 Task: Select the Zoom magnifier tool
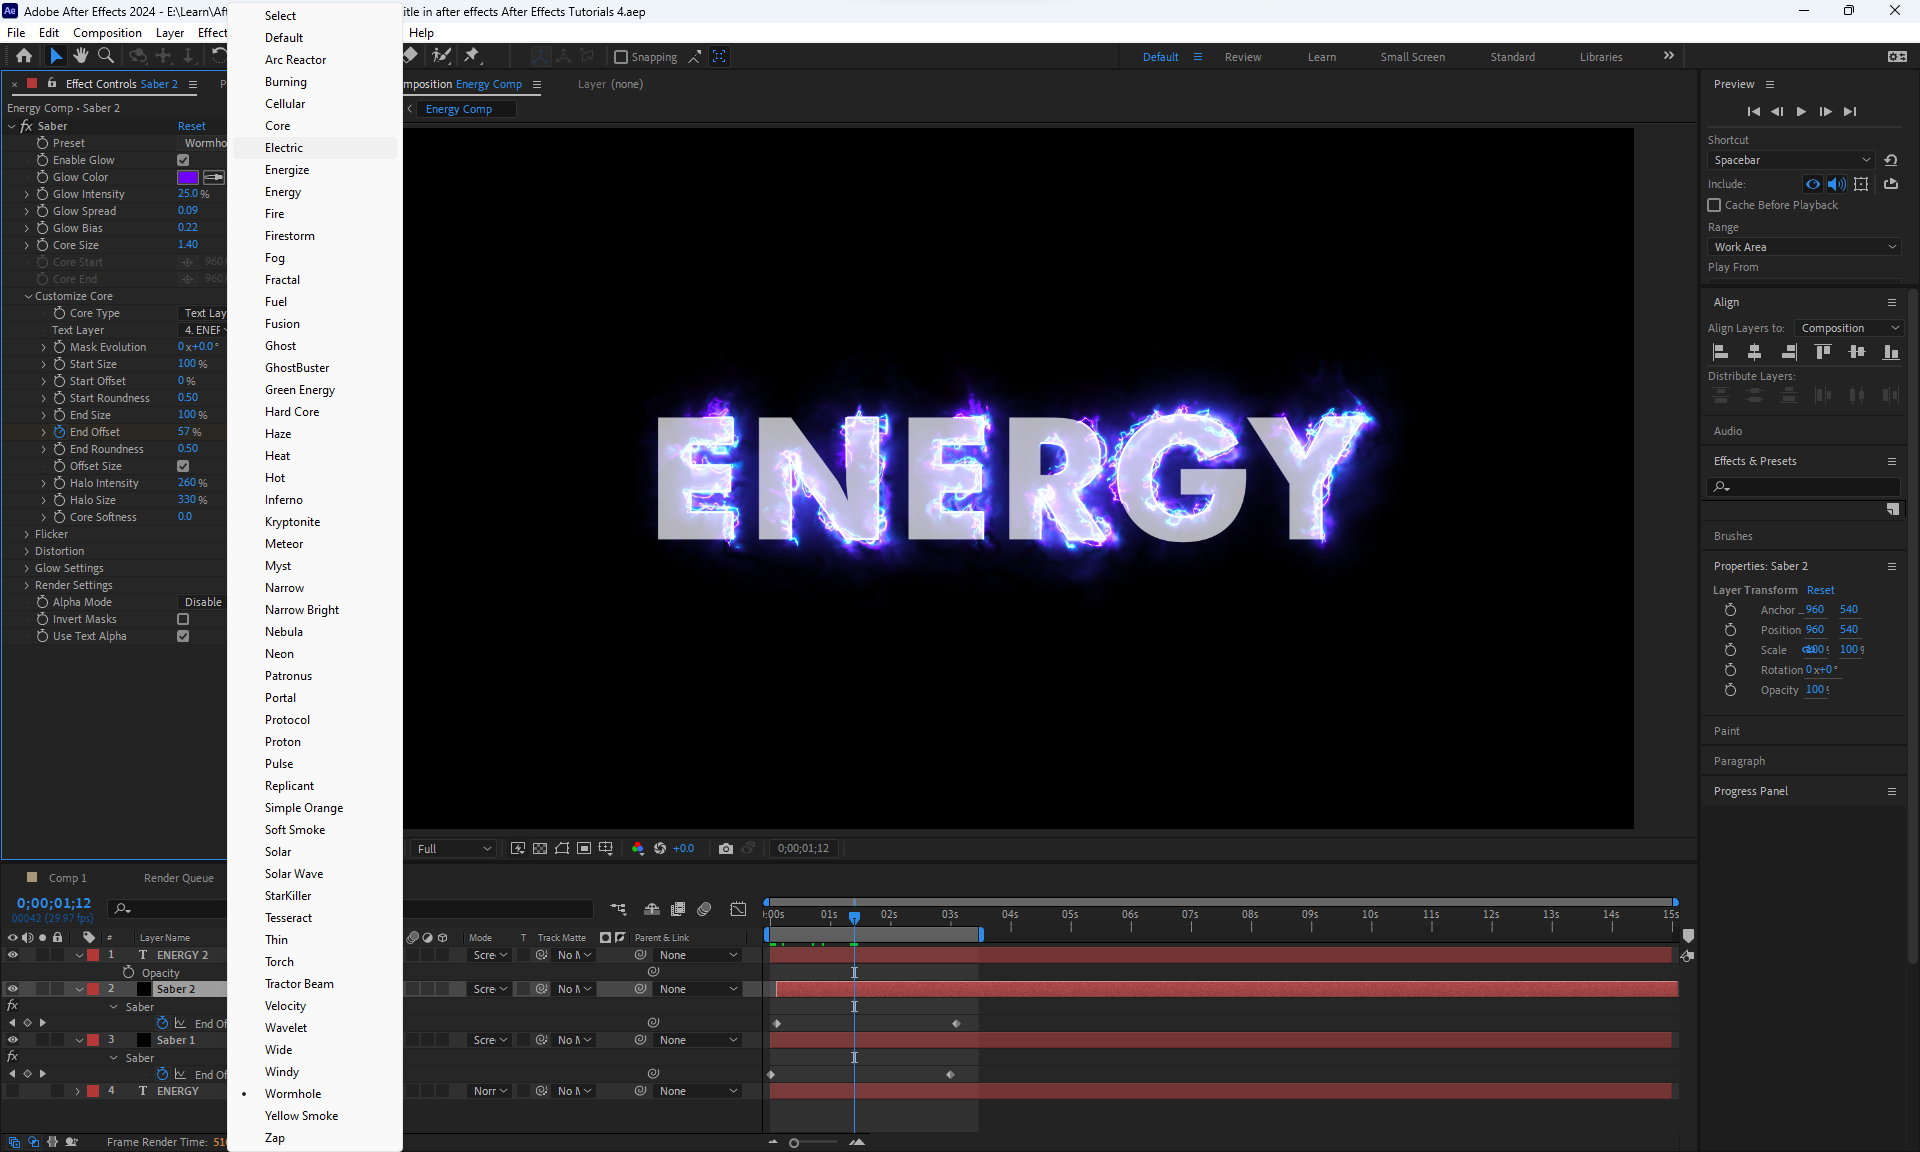click(105, 56)
